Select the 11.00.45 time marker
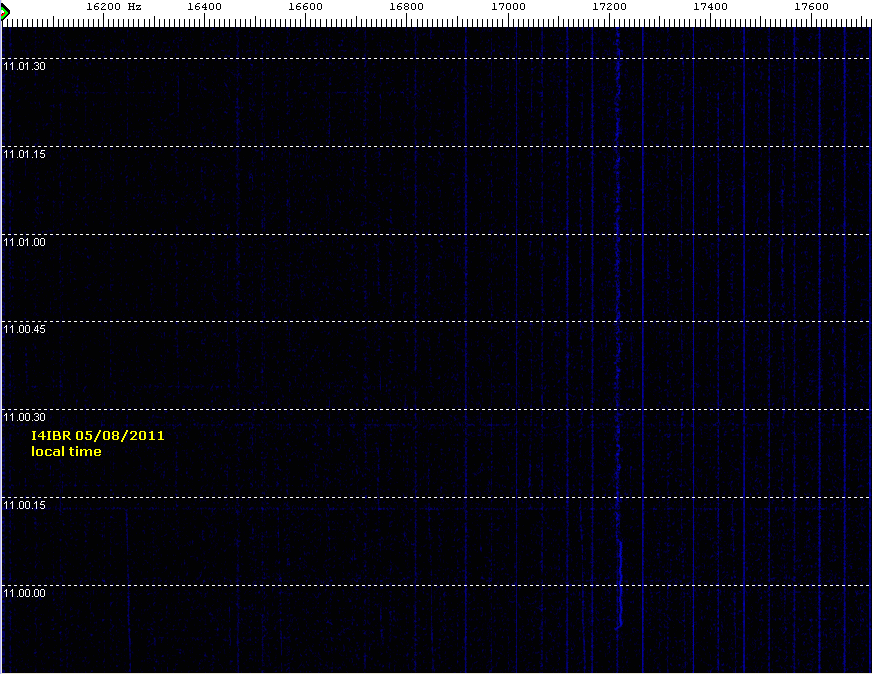872x674 pixels. pyautogui.click(x=24, y=329)
